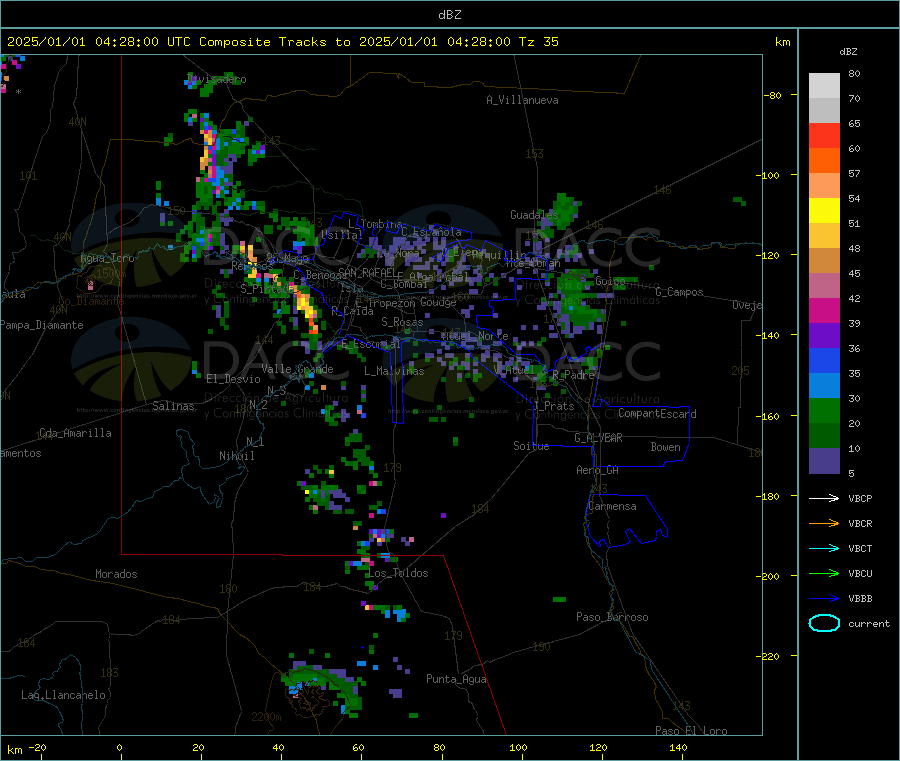Click the -80 km tick on right axis

click(773, 95)
